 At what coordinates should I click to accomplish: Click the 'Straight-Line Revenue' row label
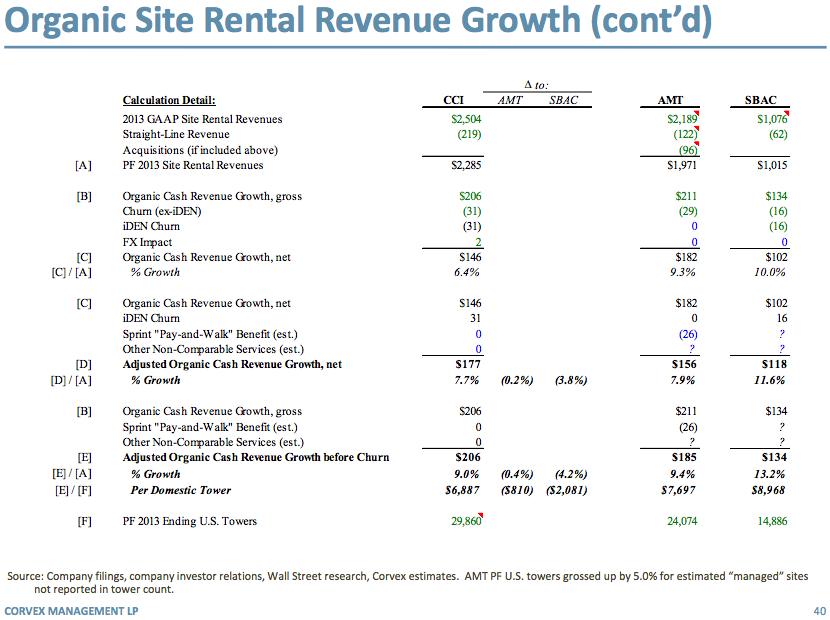(175, 134)
